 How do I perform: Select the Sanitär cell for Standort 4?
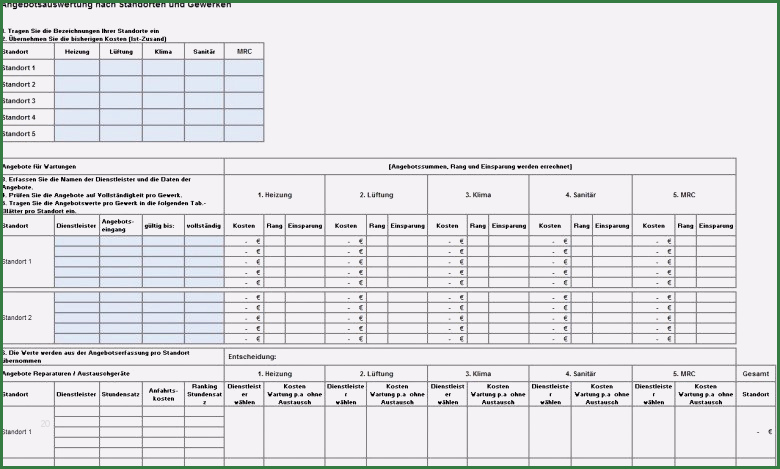click(x=204, y=117)
